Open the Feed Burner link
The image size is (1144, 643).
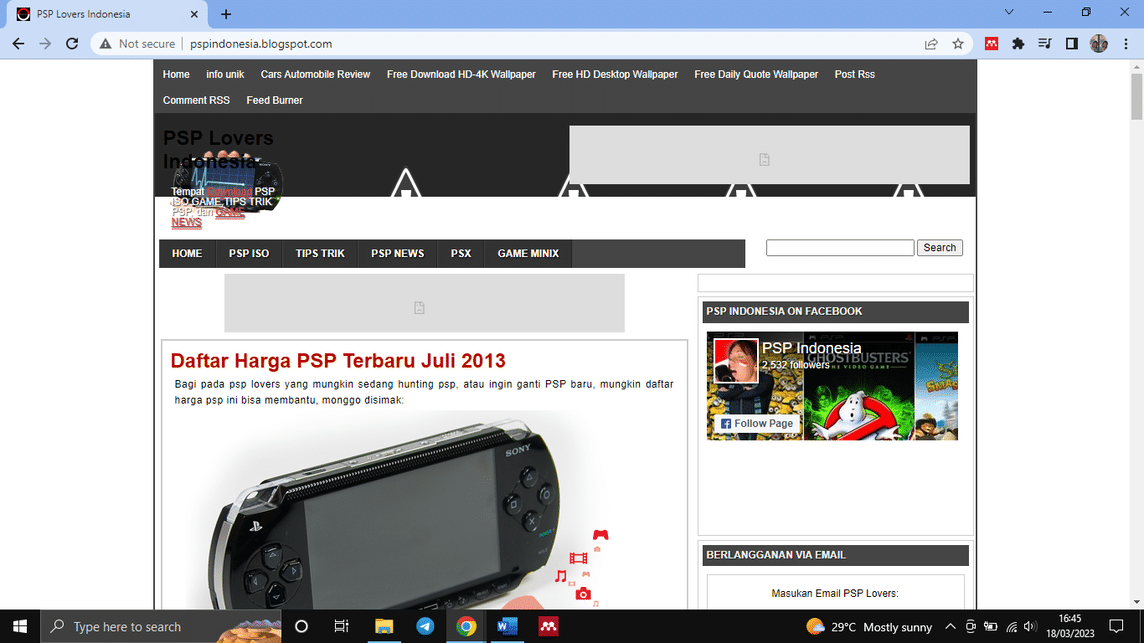pos(274,100)
